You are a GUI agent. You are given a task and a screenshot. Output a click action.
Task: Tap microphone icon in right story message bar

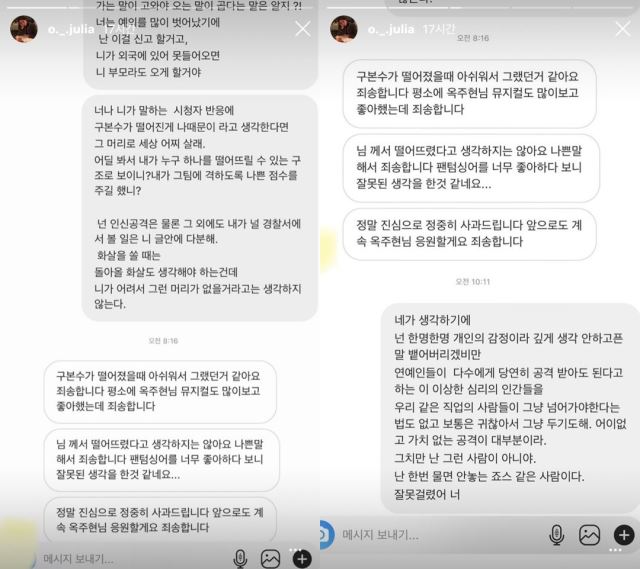click(x=556, y=535)
